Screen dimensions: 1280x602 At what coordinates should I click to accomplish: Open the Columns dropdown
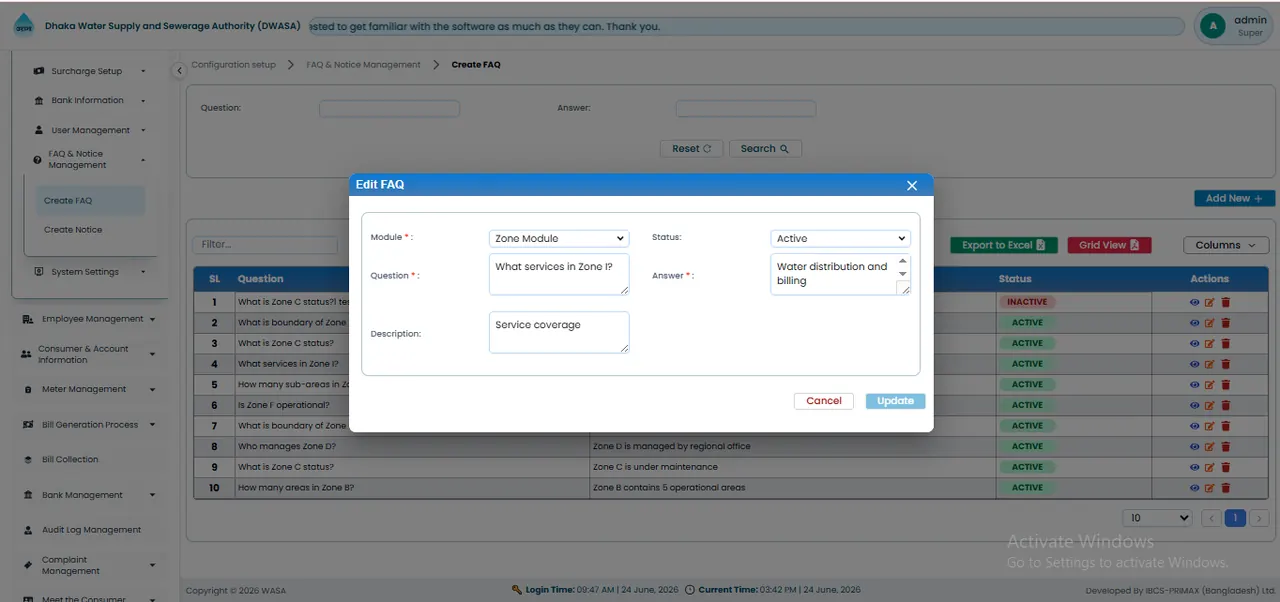[1226, 245]
